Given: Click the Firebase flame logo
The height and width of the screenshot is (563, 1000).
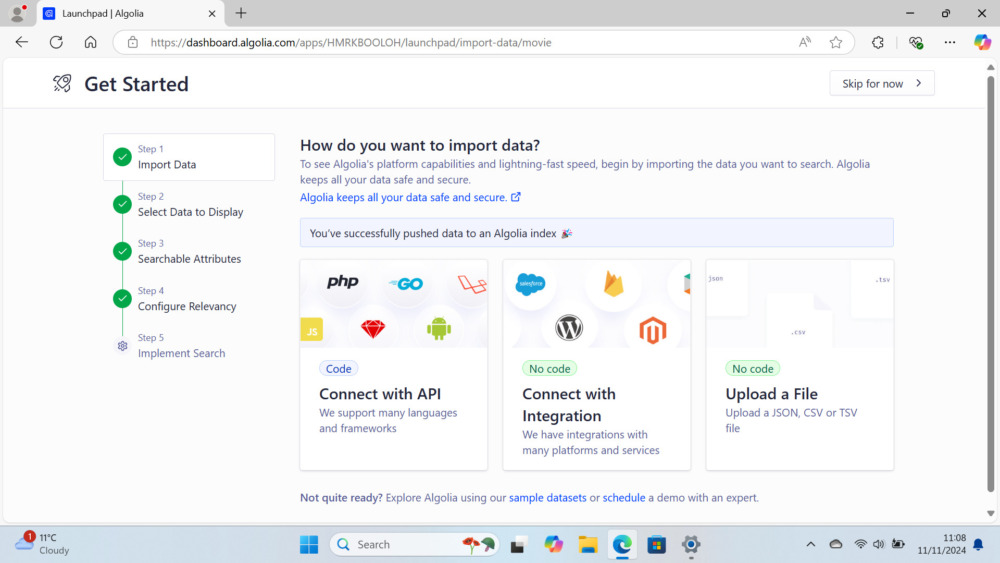Looking at the screenshot, I should pyautogui.click(x=614, y=283).
